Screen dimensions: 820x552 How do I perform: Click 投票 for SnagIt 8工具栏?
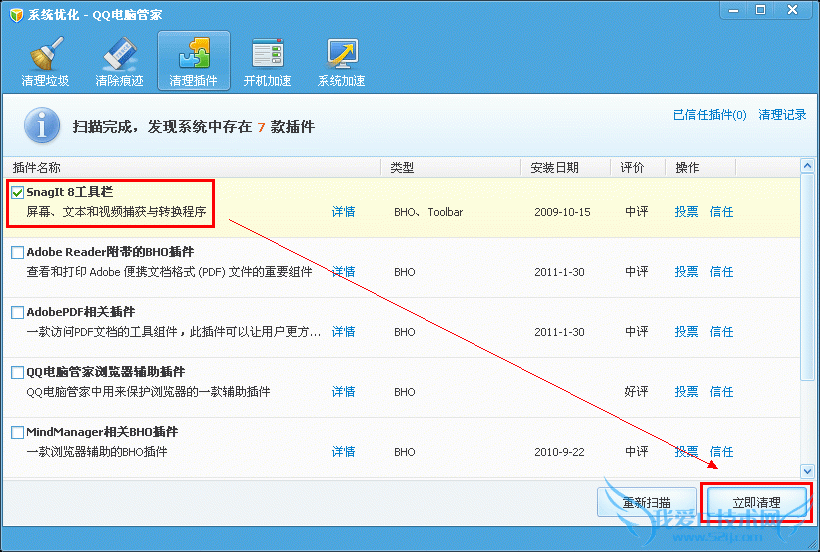pyautogui.click(x=686, y=212)
